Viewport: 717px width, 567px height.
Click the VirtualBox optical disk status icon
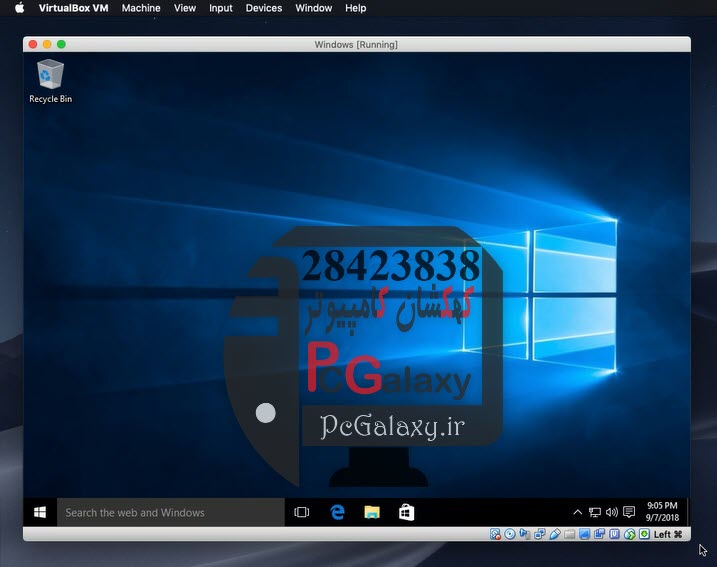(x=509, y=534)
